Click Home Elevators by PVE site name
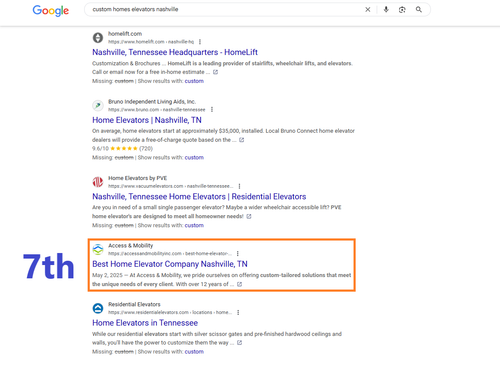500x369 pixels. [137, 178]
